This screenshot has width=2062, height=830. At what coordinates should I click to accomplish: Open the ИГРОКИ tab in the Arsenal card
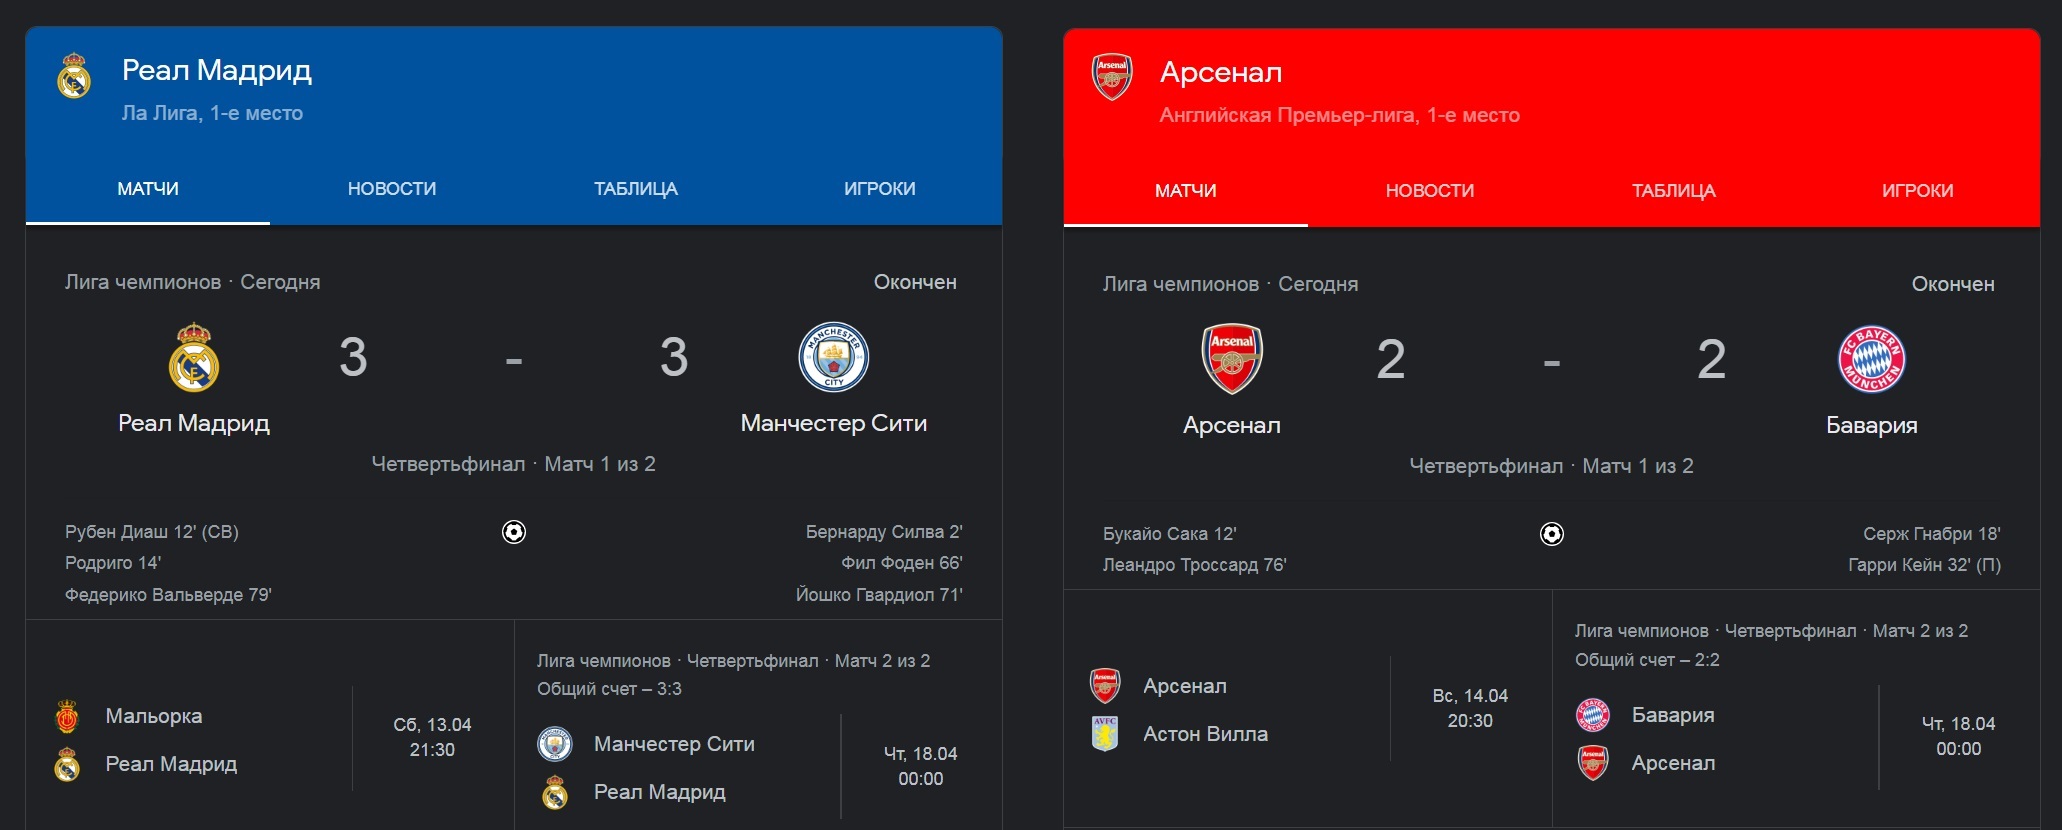point(1918,191)
